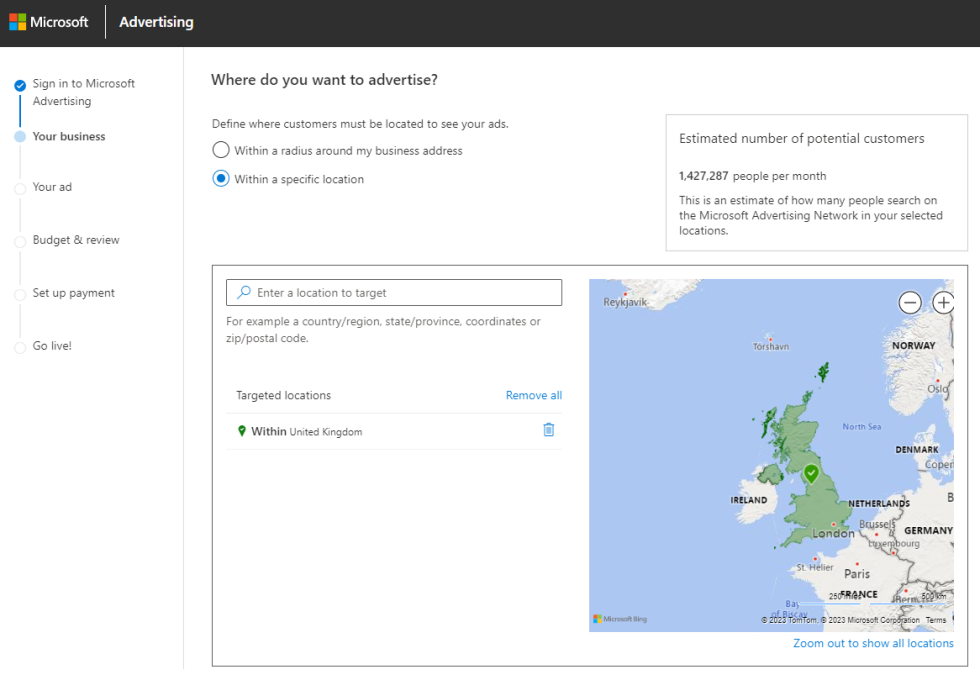Zoom in on the map using the plus icon
This screenshot has height=680, width=980.
[943, 302]
